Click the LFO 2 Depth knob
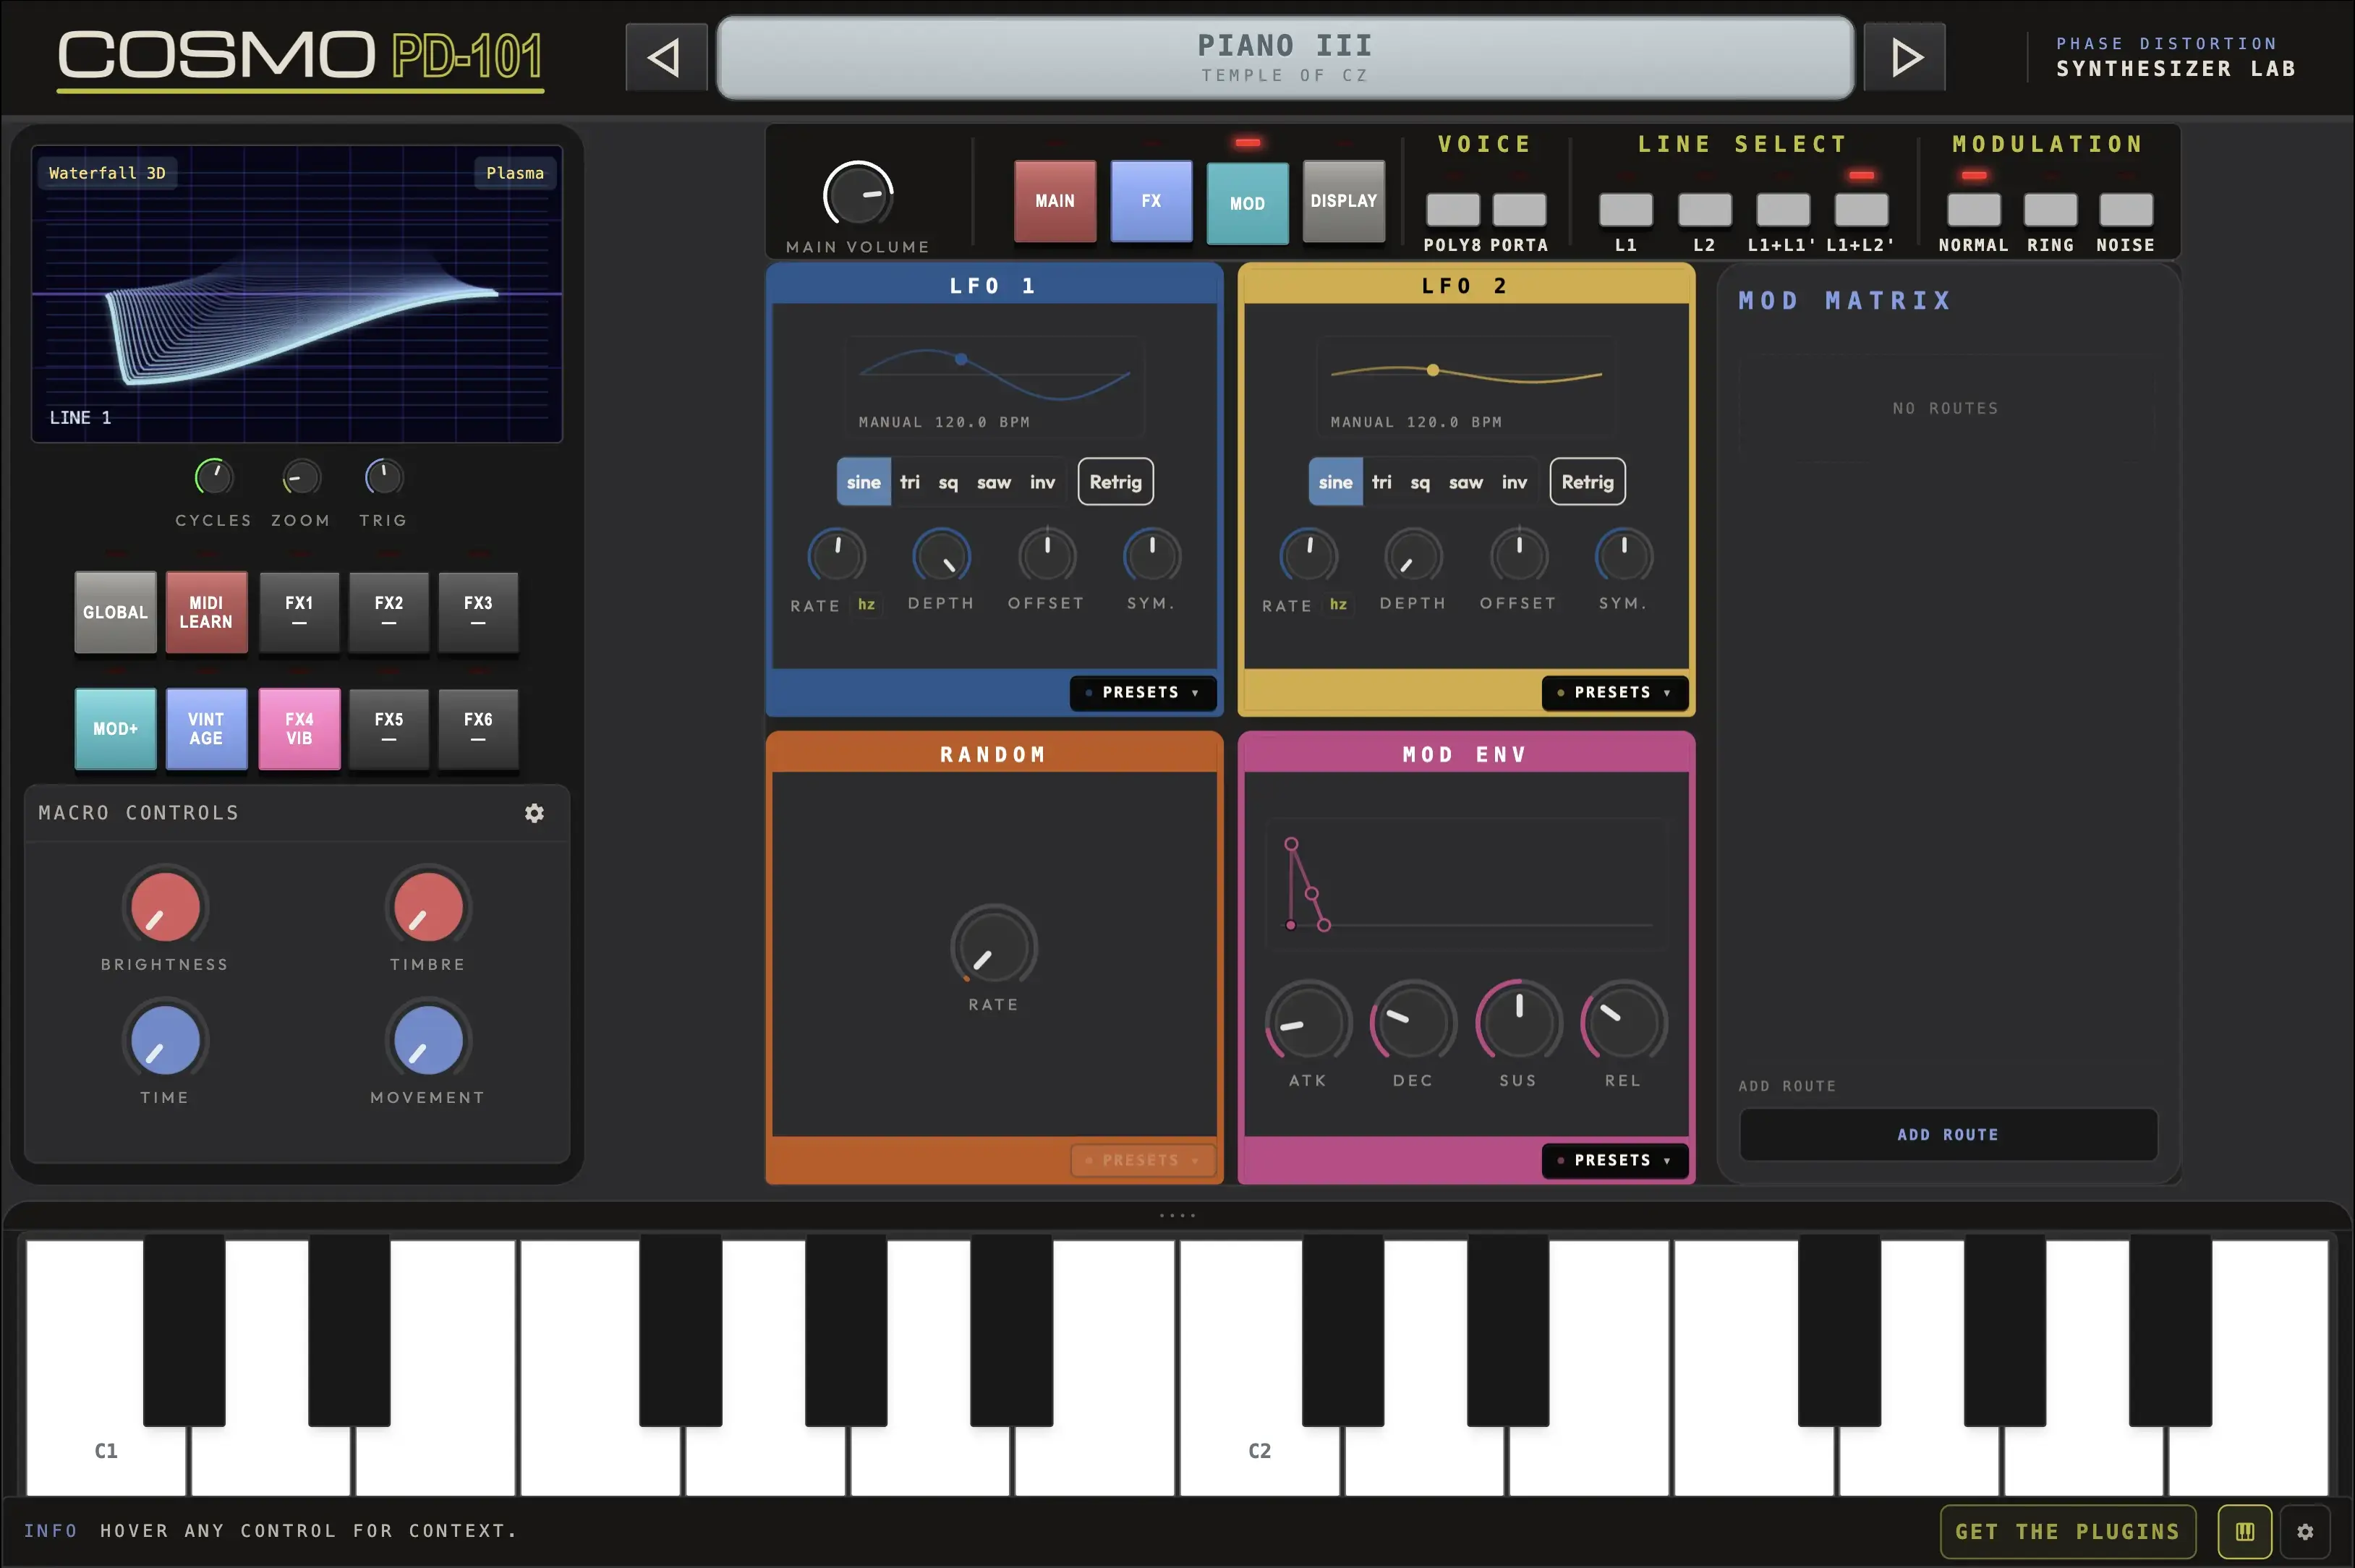 1413,555
